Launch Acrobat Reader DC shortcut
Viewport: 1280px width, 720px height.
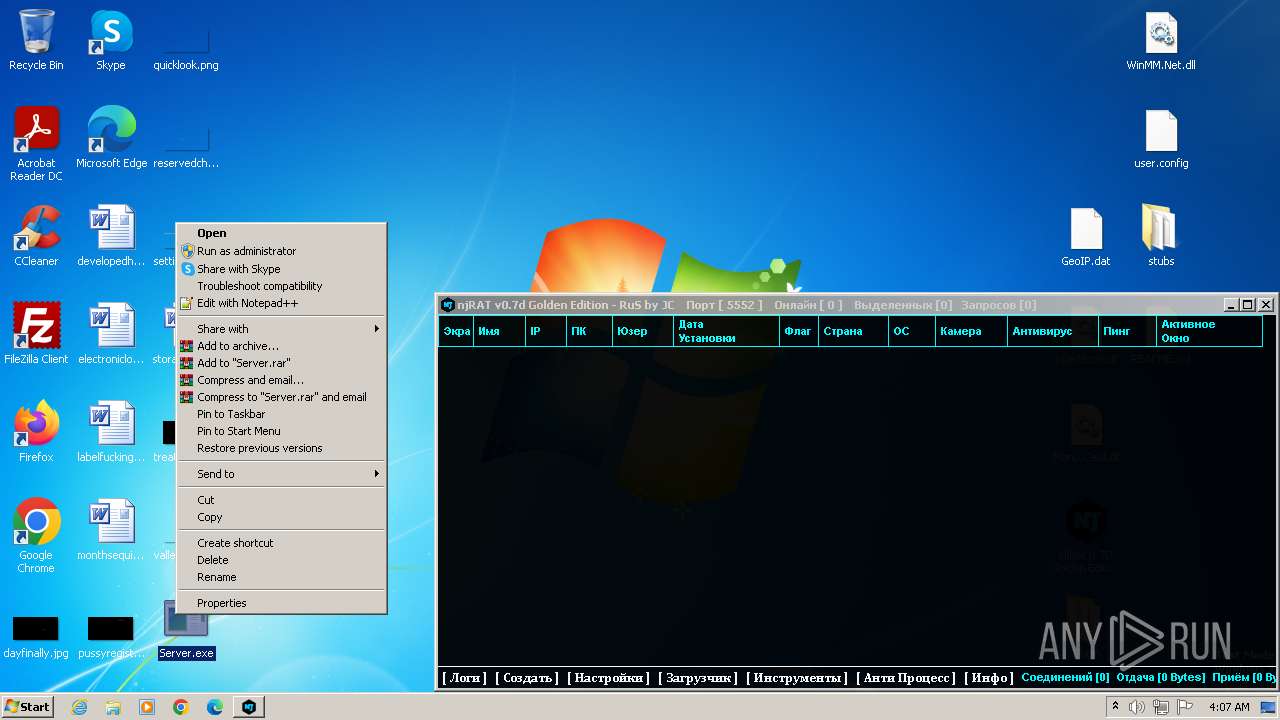[x=36, y=145]
